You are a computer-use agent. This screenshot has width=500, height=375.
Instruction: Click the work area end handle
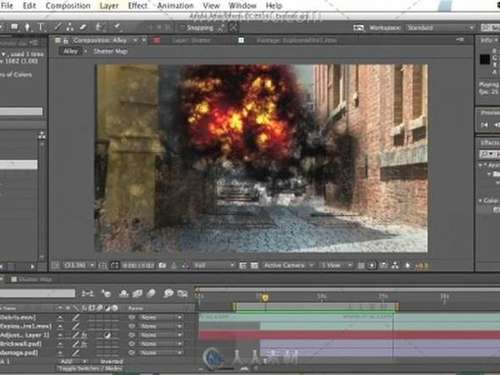pos(397,306)
